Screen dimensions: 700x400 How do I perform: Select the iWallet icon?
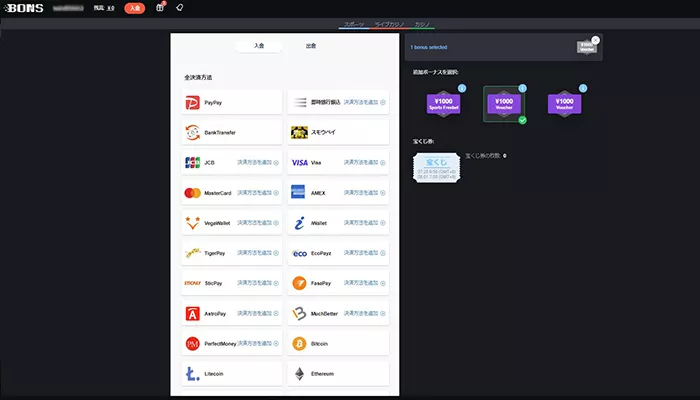click(299, 223)
